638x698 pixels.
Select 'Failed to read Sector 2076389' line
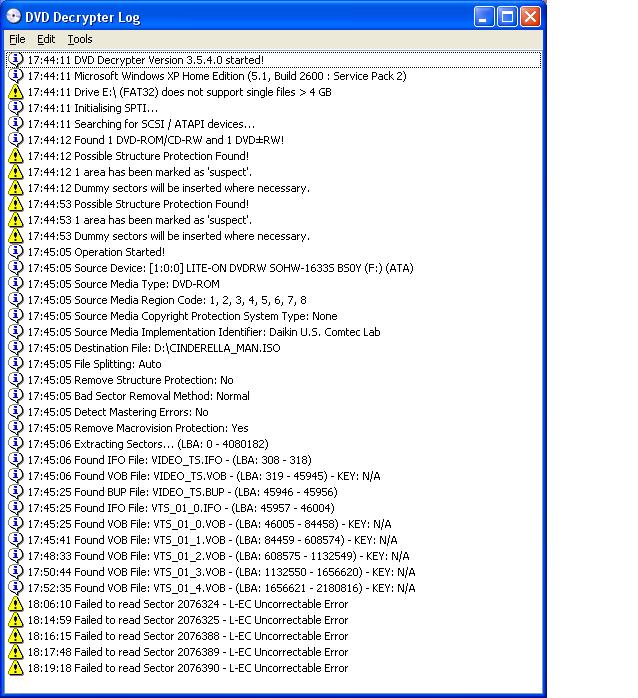coord(188,652)
